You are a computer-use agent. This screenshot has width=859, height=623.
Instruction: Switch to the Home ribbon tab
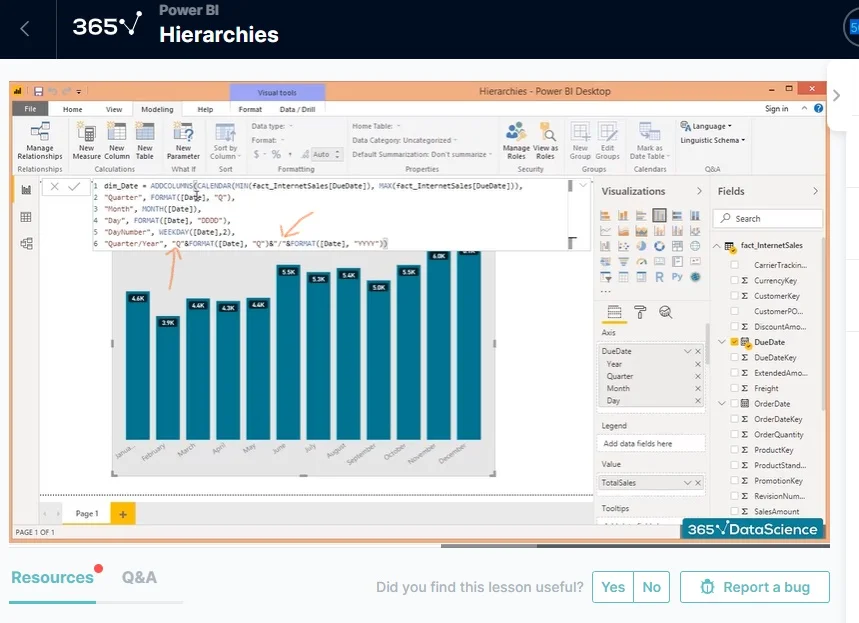pos(73,109)
